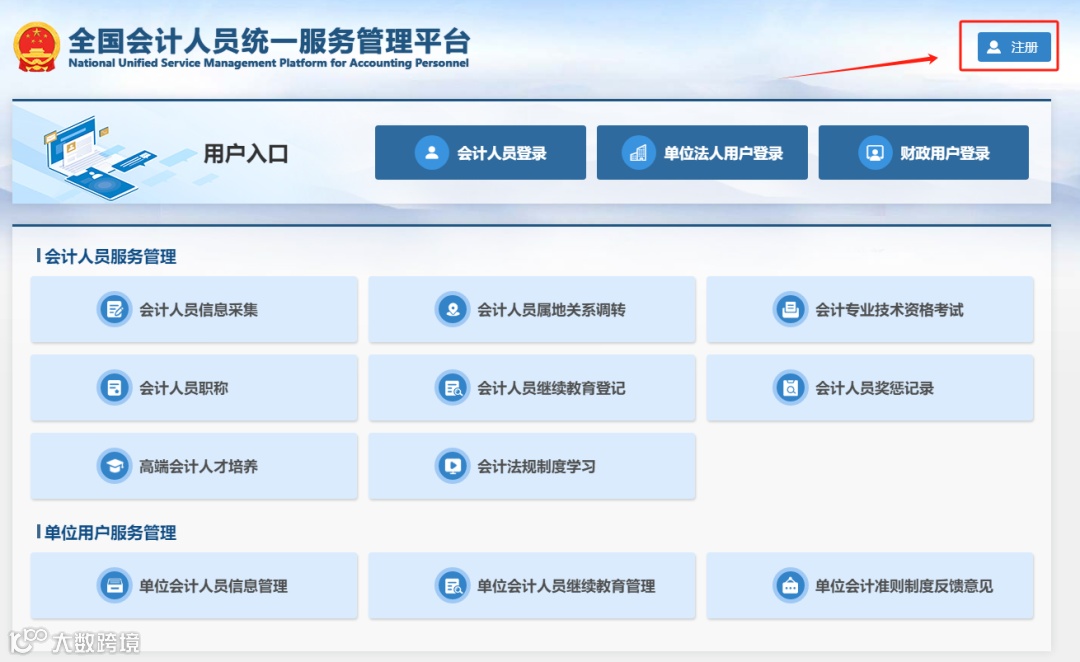Open 单位法人用户登录 login entry
The image size is (1080, 662).
click(702, 152)
